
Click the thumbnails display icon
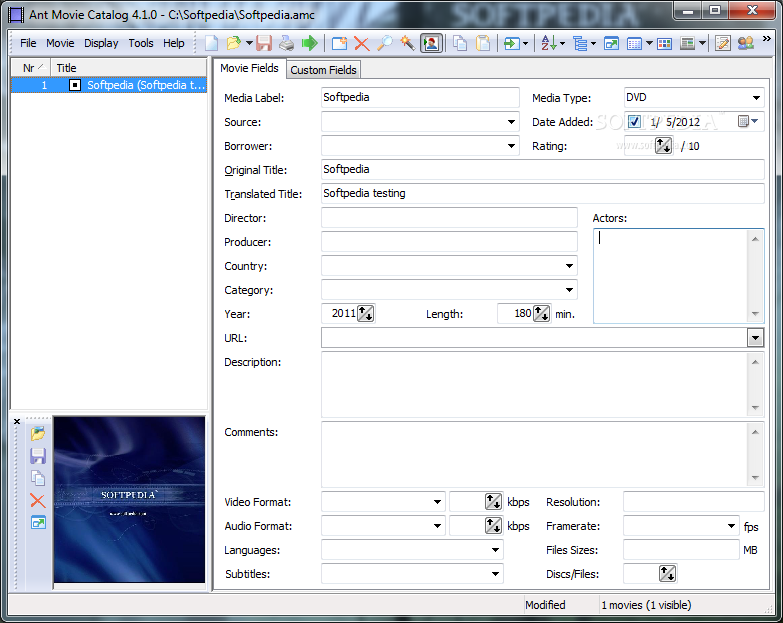coord(664,43)
